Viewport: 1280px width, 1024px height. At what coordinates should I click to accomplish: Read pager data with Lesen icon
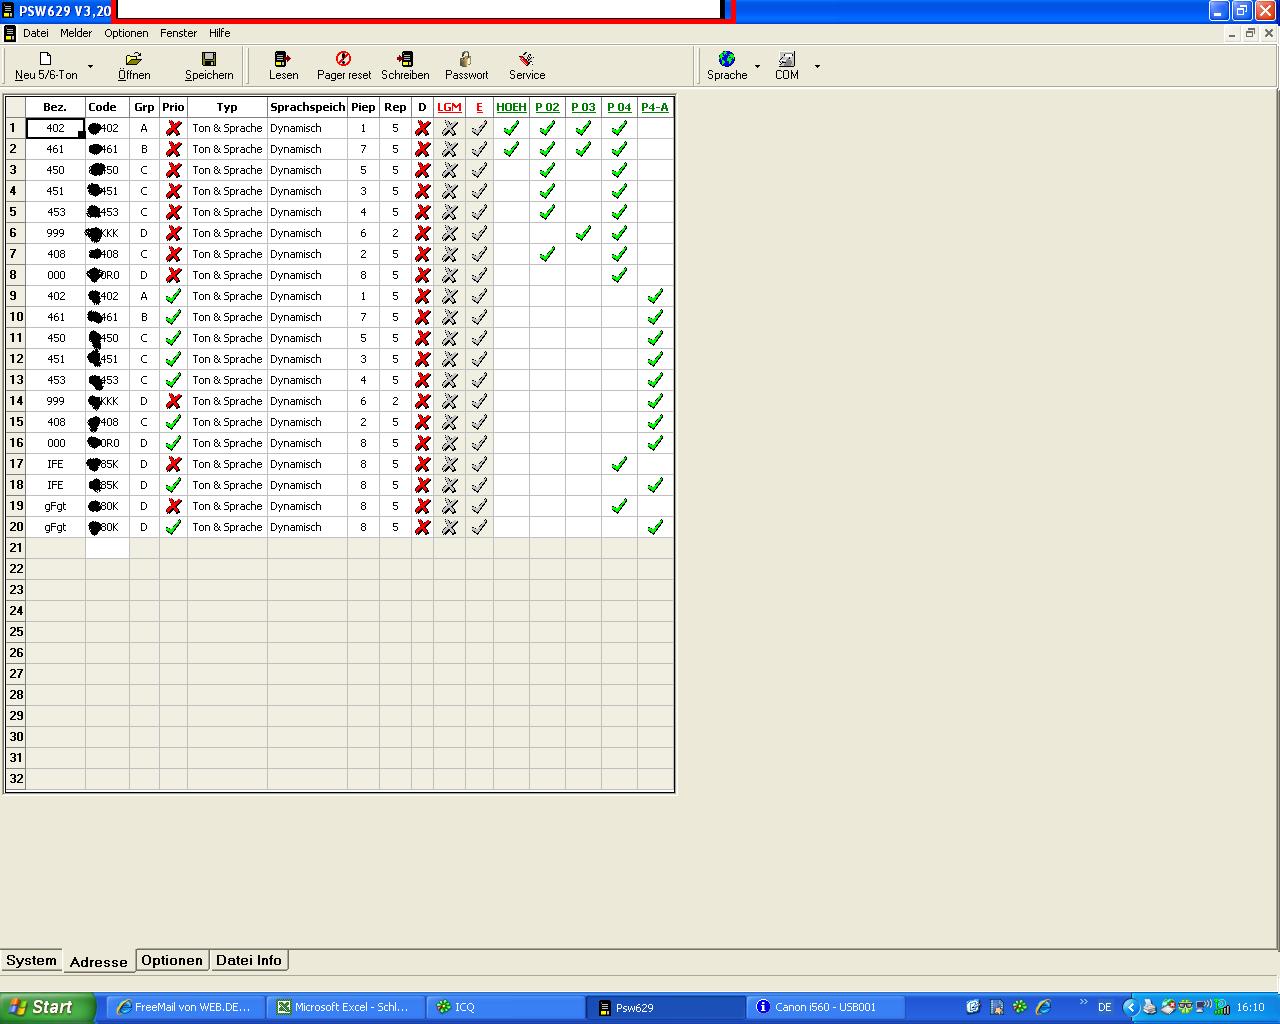(283, 60)
